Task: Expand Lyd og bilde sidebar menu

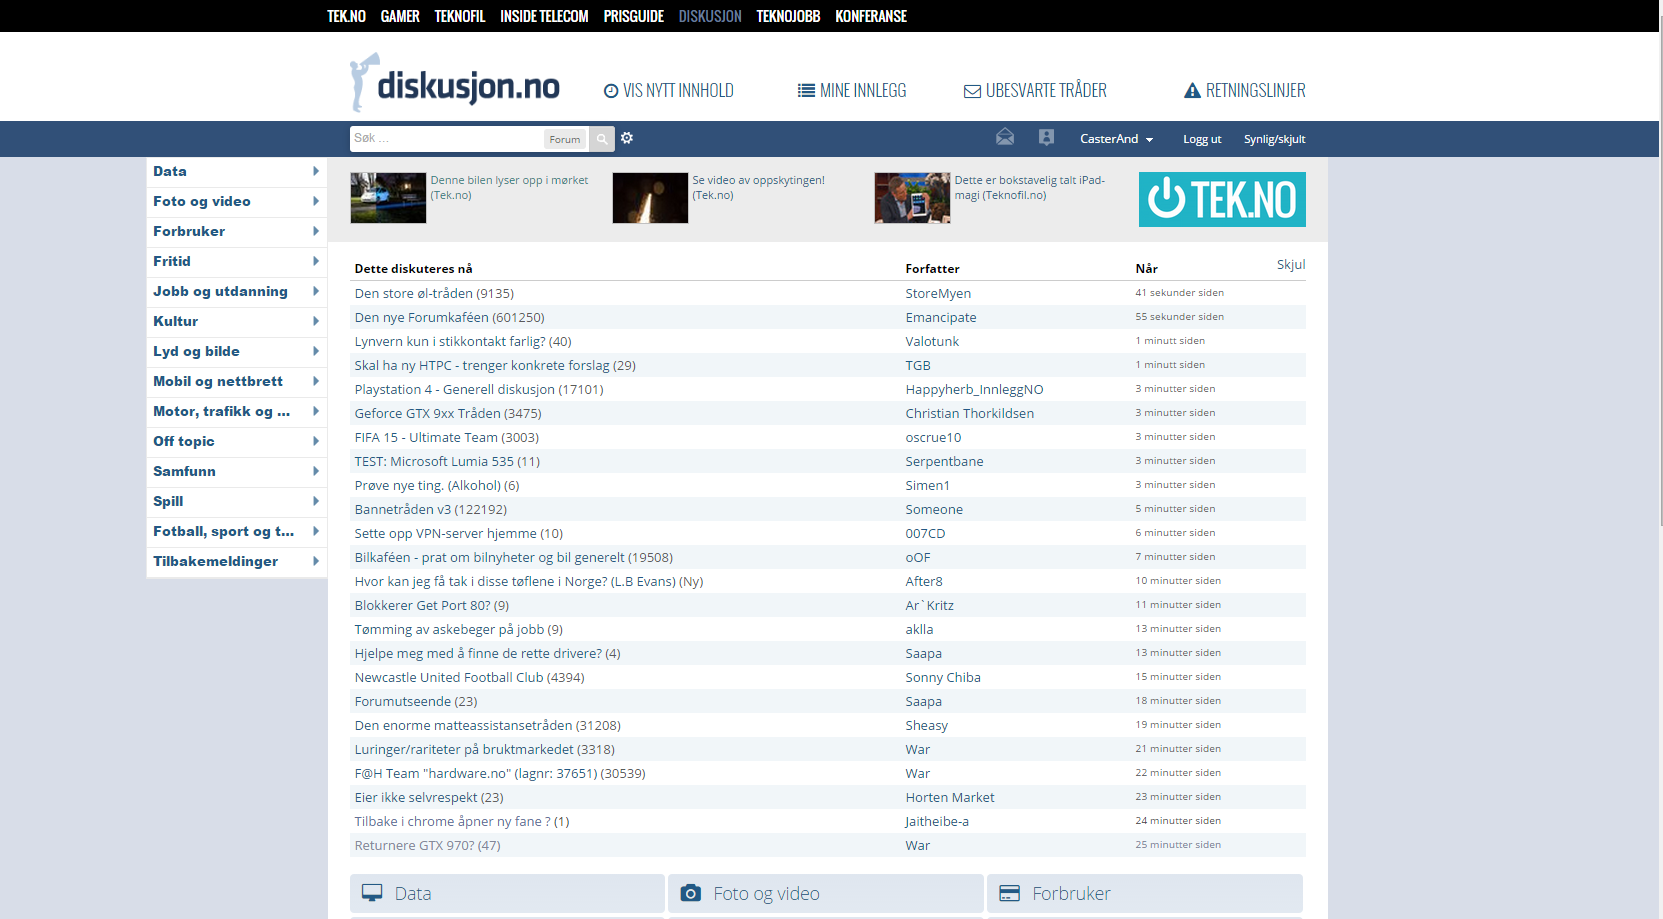Action: 315,351
